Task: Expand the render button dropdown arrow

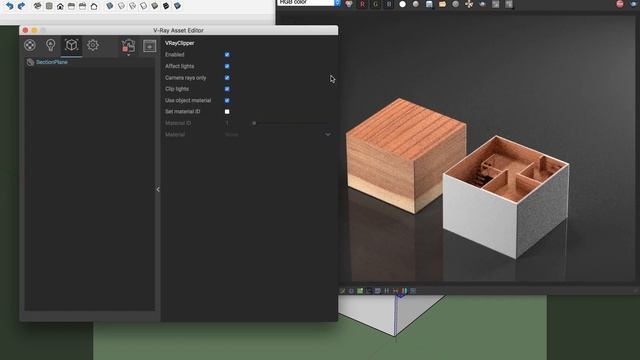Action: click(x=129, y=55)
